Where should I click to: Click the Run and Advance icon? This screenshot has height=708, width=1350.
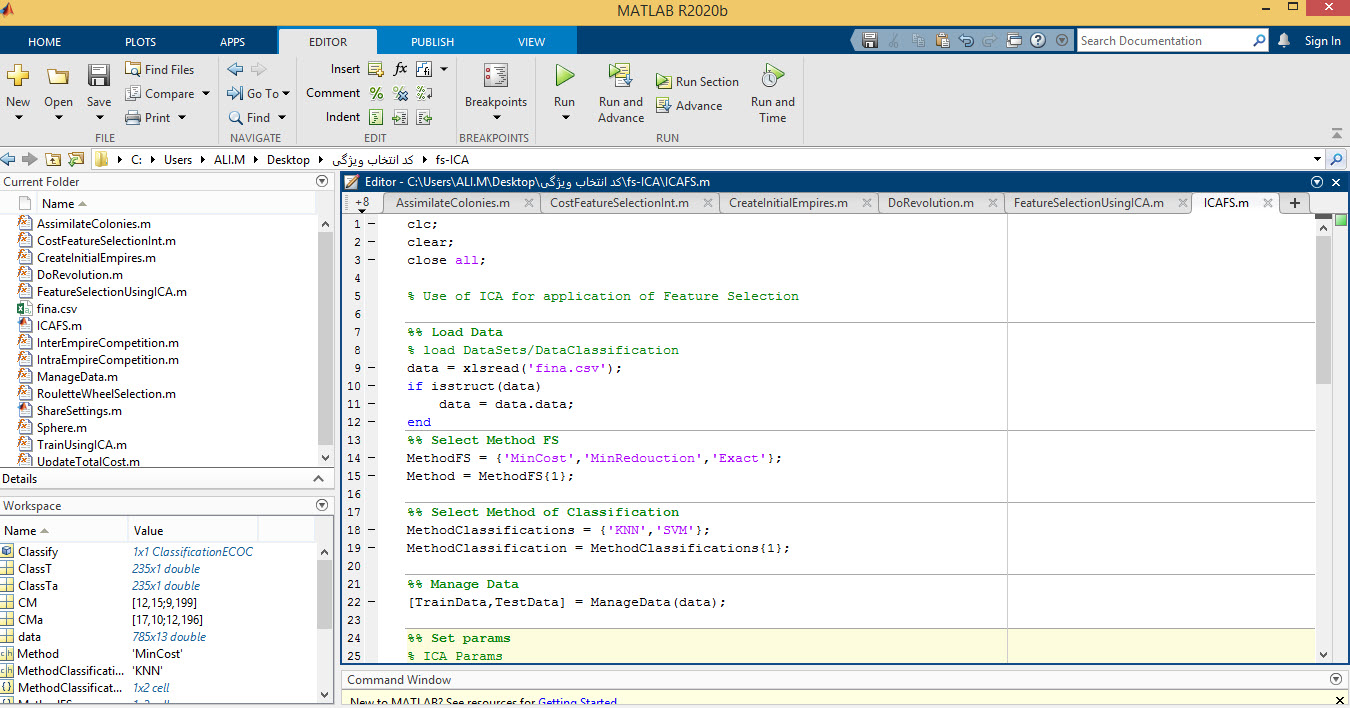click(x=620, y=76)
